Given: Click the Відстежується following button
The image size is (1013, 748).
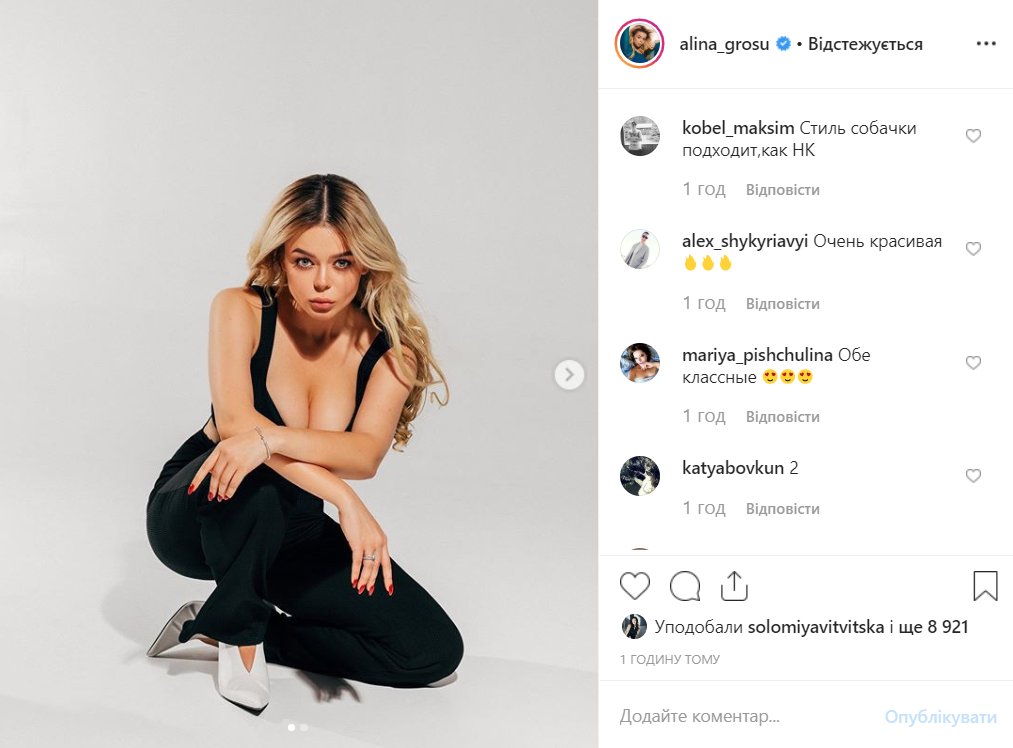Looking at the screenshot, I should [865, 44].
